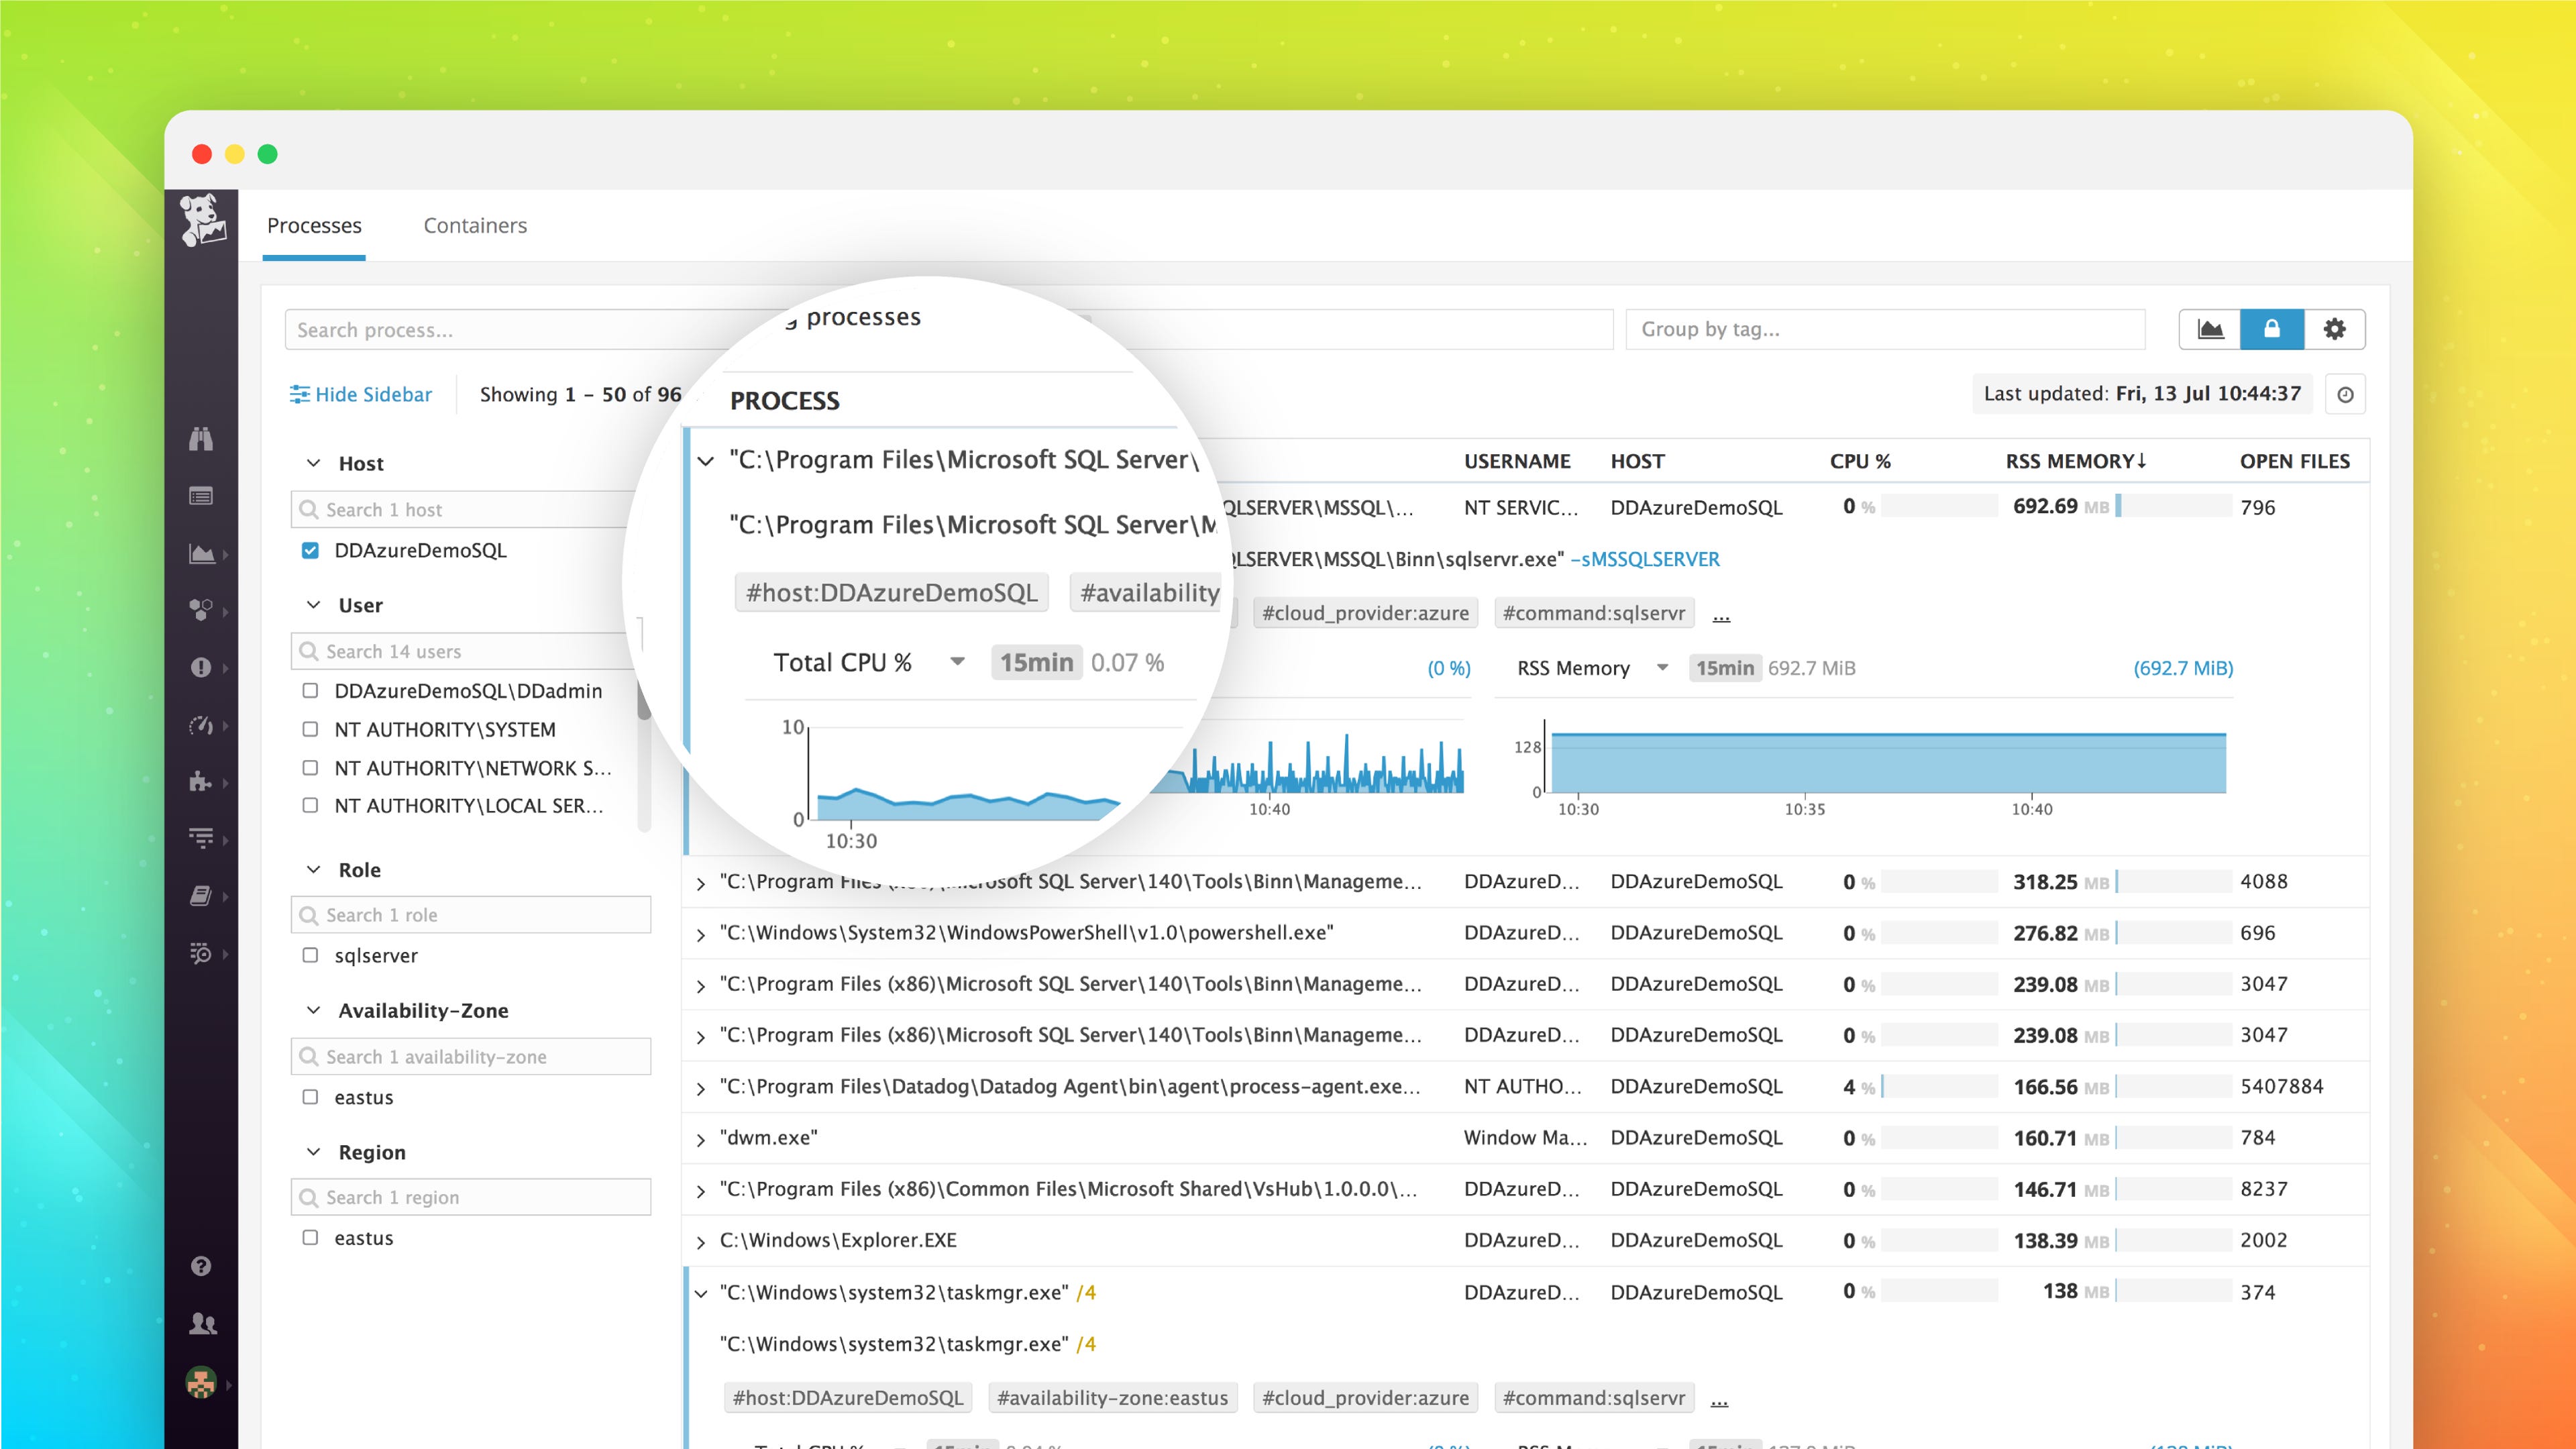Expand the dwm.exe process row
The width and height of the screenshot is (2576, 1449).
(x=701, y=1139)
